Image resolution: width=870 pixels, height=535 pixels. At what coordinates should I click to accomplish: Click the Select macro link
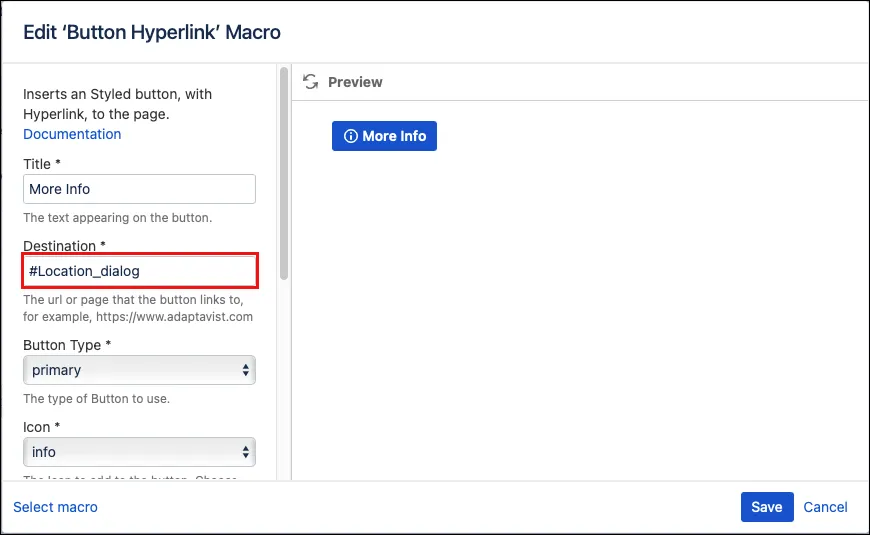55,507
